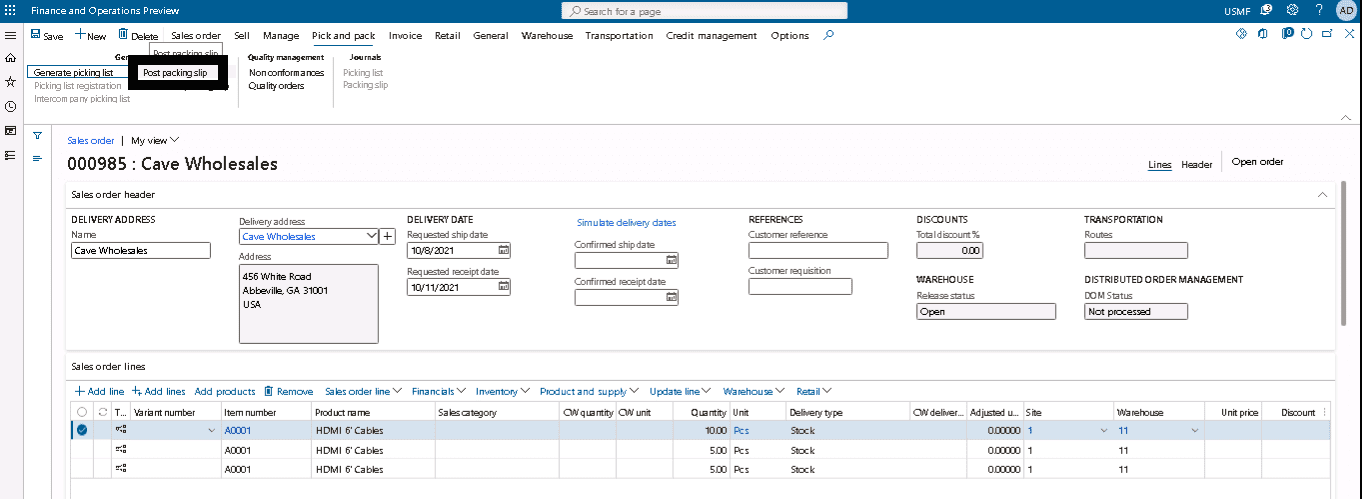Expand Retail menu in lines toolbar
This screenshot has height=499, width=1362.
click(814, 391)
